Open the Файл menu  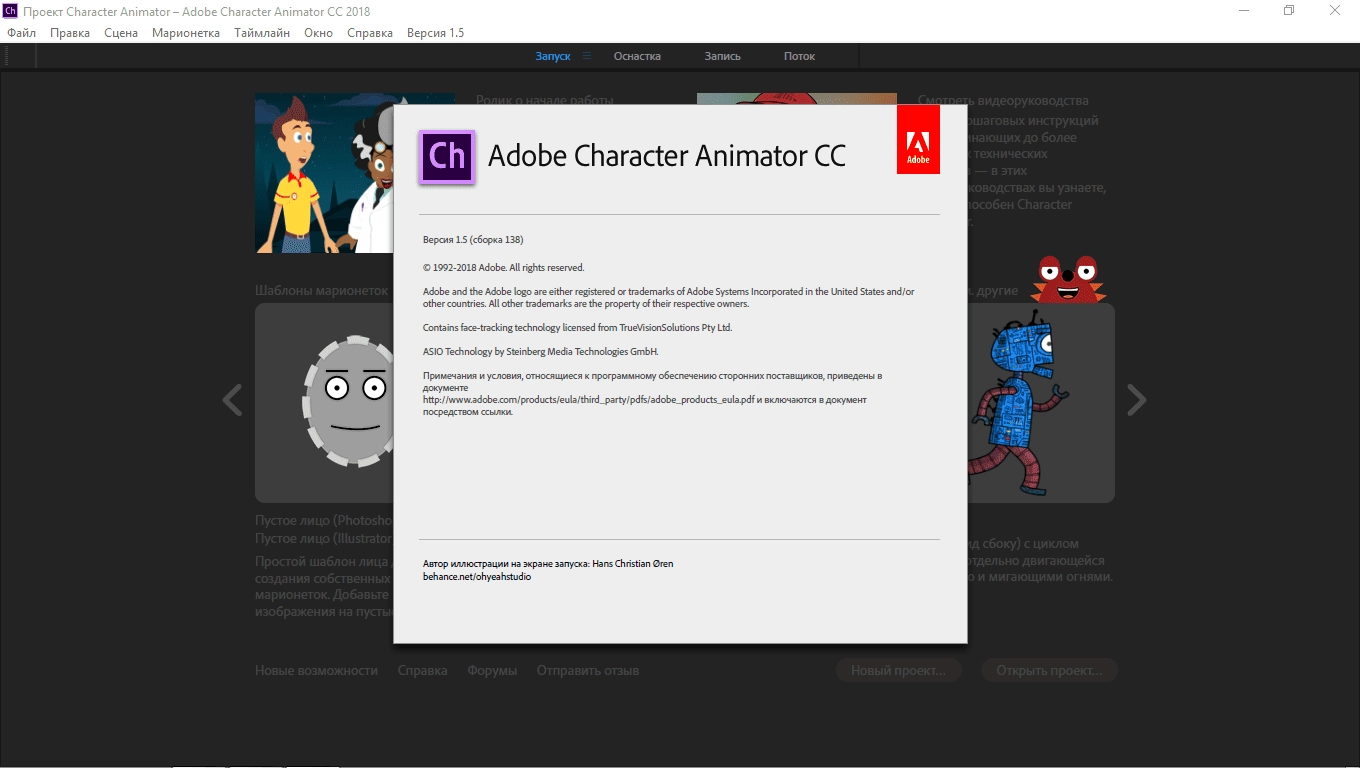point(21,33)
